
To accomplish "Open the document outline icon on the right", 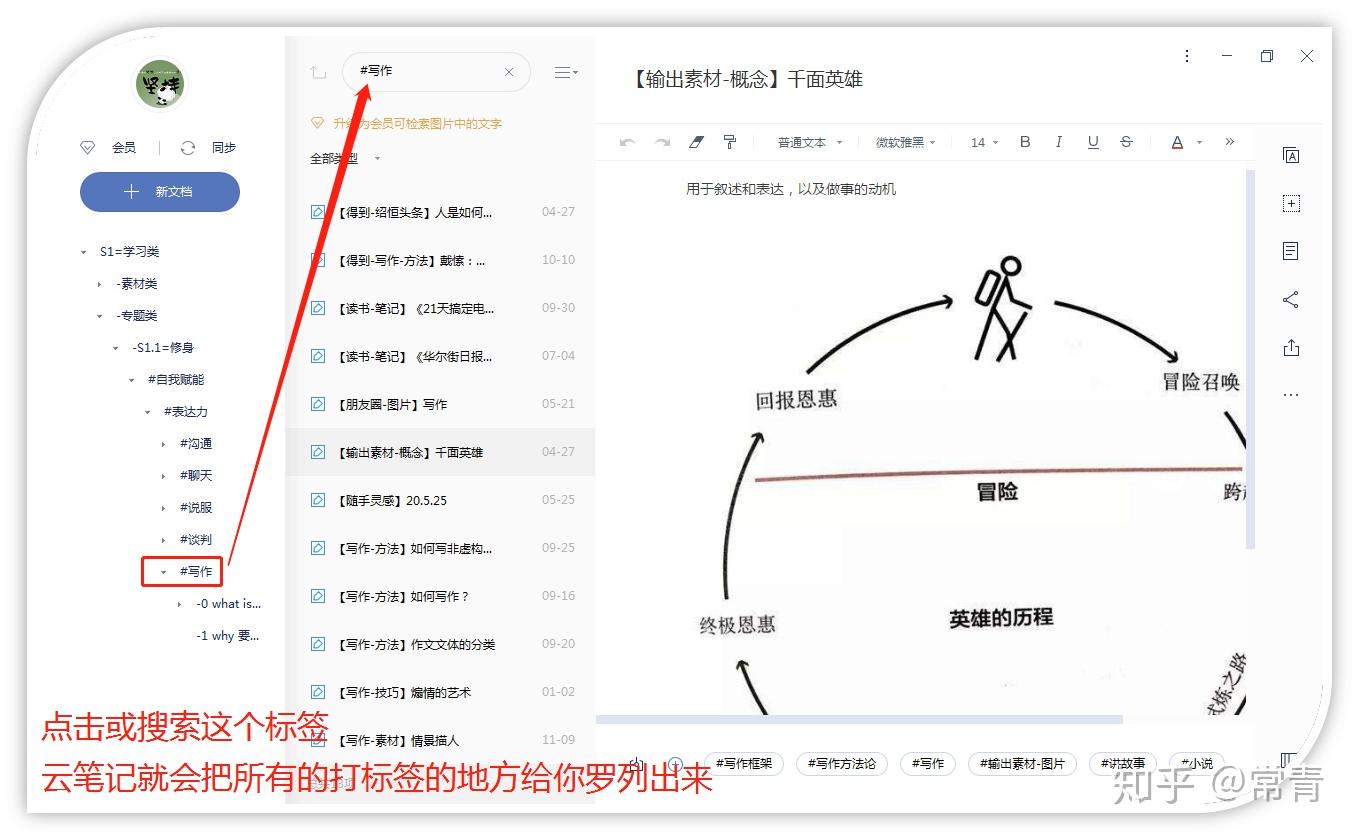I will [x=1291, y=251].
